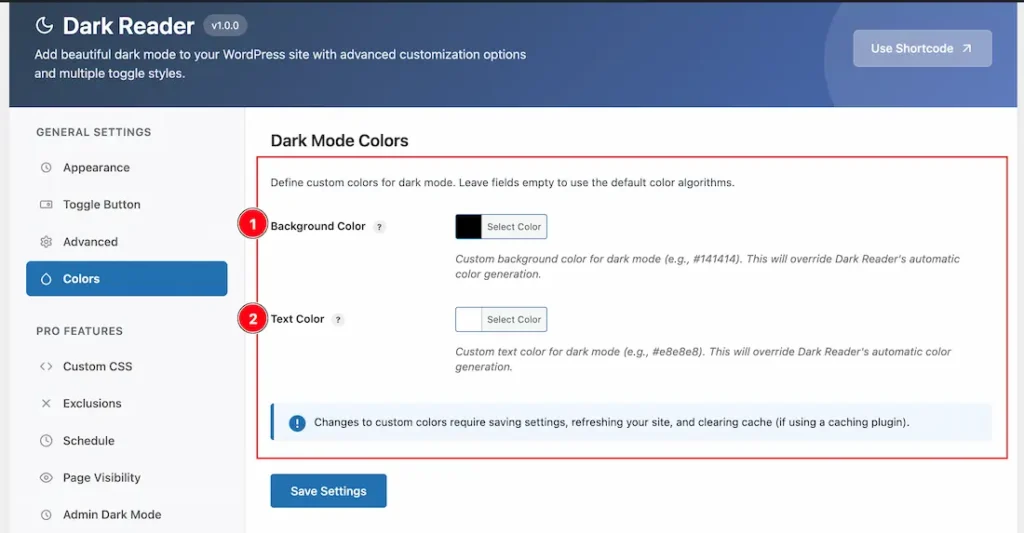Click the PRO FEATURES section header
Screen dimensions: 1024x533
click(79, 331)
